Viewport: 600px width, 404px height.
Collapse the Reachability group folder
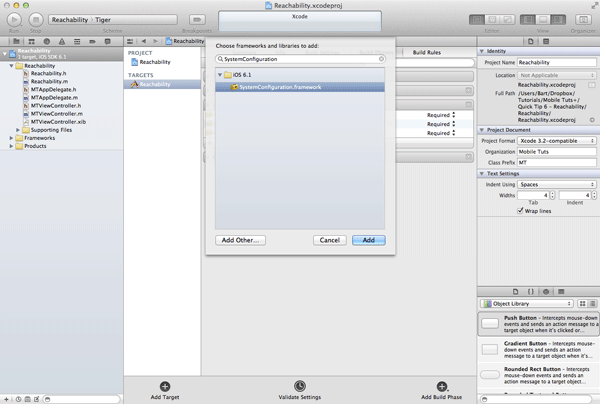click(11, 66)
